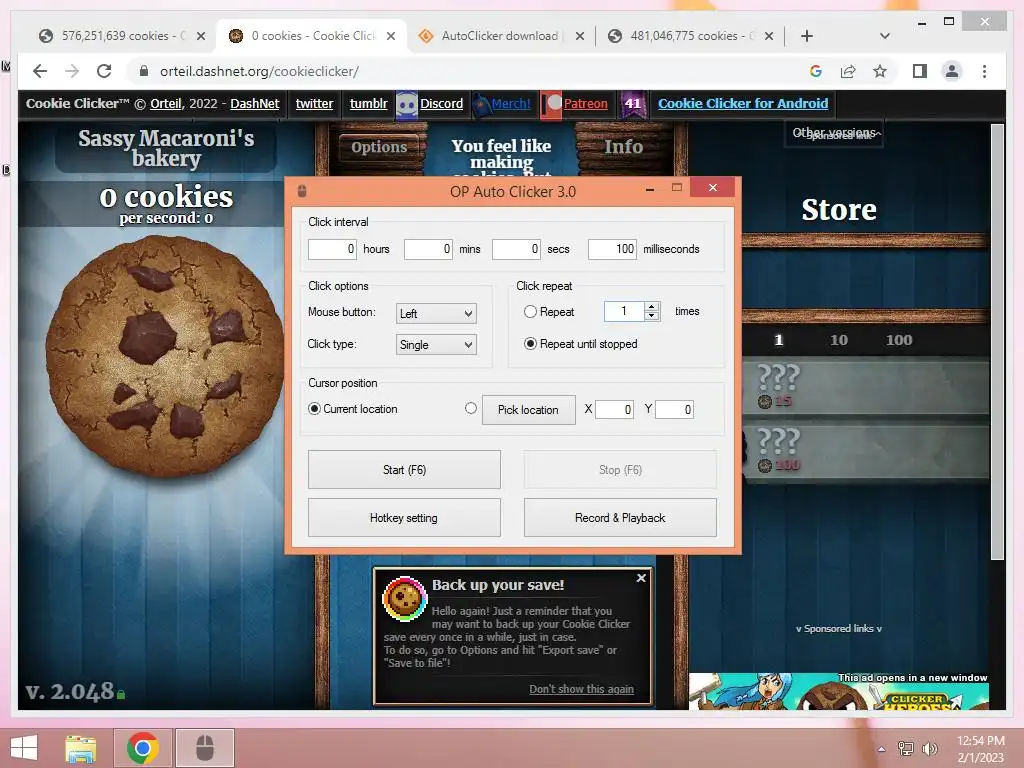The width and height of the screenshot is (1024, 768).
Task: Select buy amount 100 in Store
Action: (899, 340)
